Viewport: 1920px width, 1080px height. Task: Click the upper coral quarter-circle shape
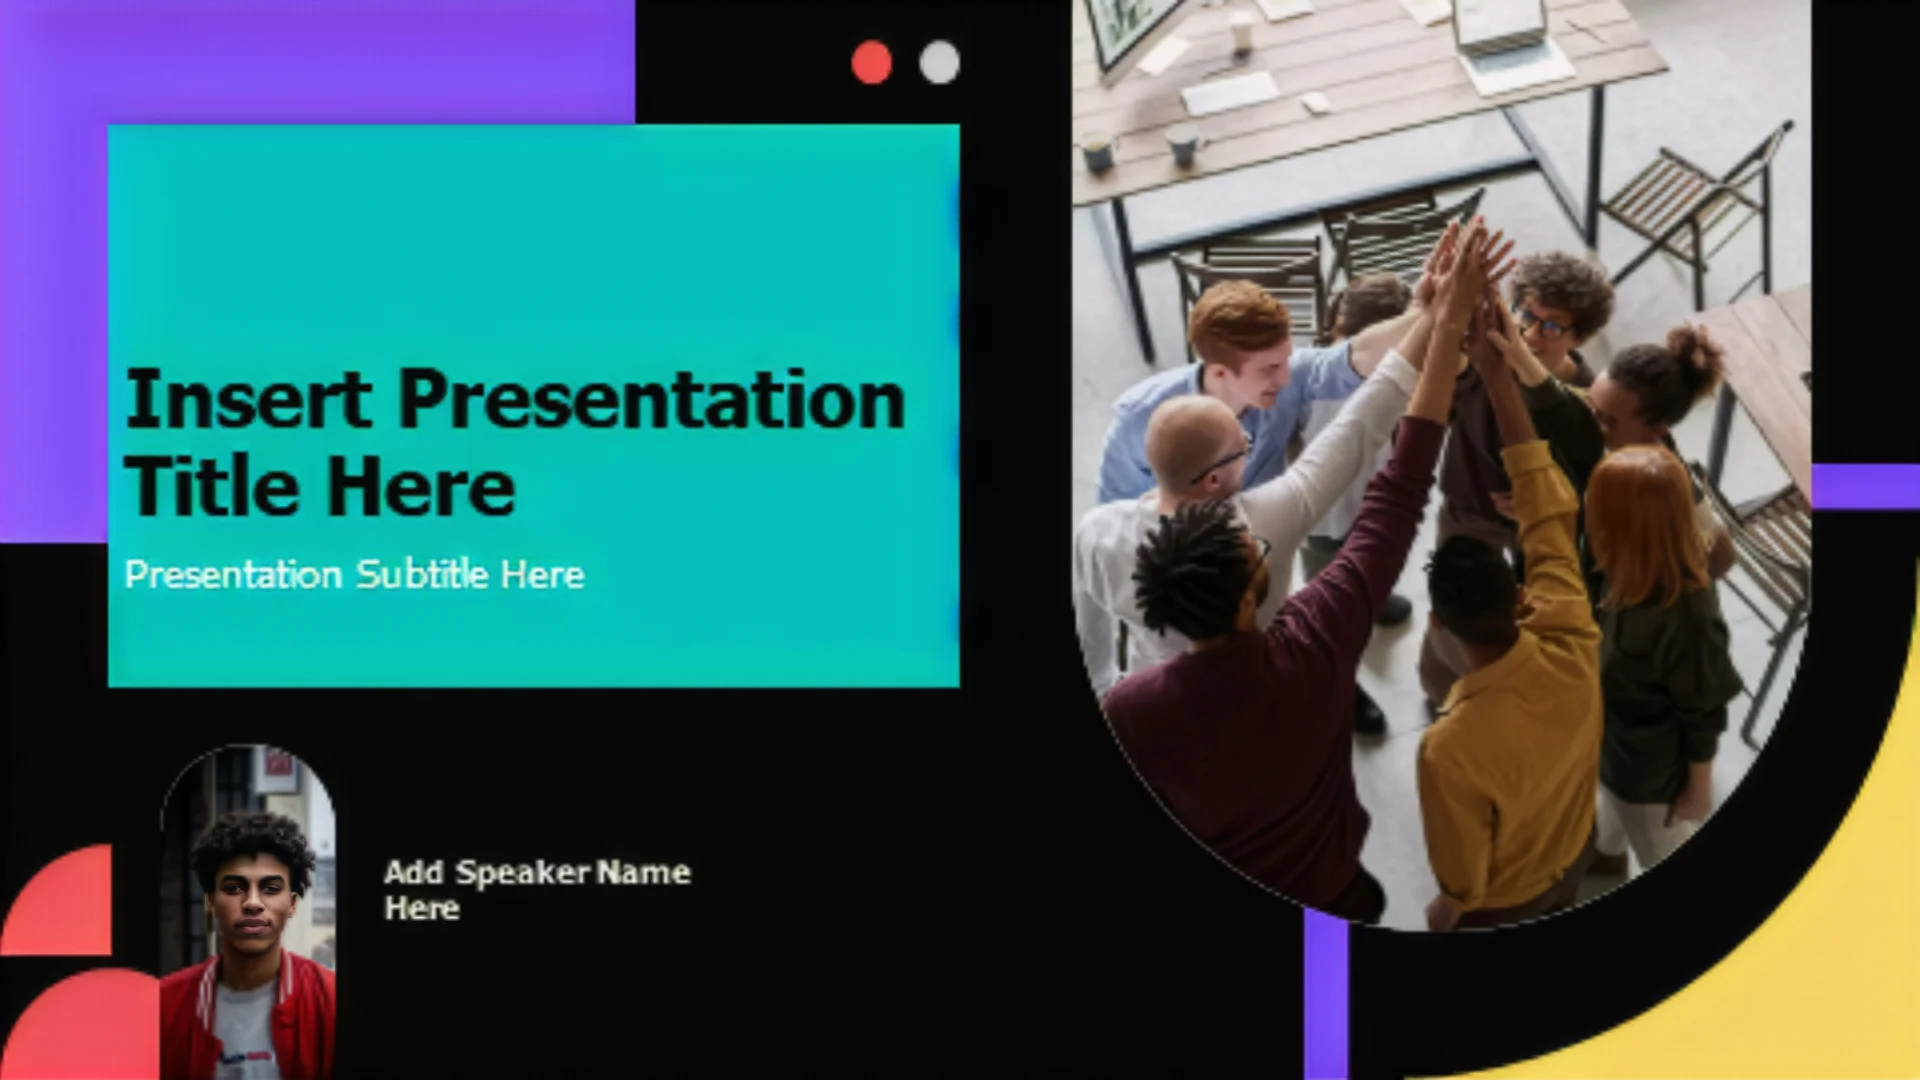[65, 905]
